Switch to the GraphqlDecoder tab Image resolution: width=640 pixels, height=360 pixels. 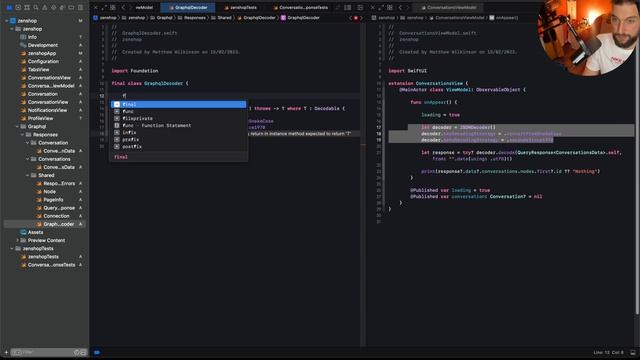pyautogui.click(x=188, y=7)
